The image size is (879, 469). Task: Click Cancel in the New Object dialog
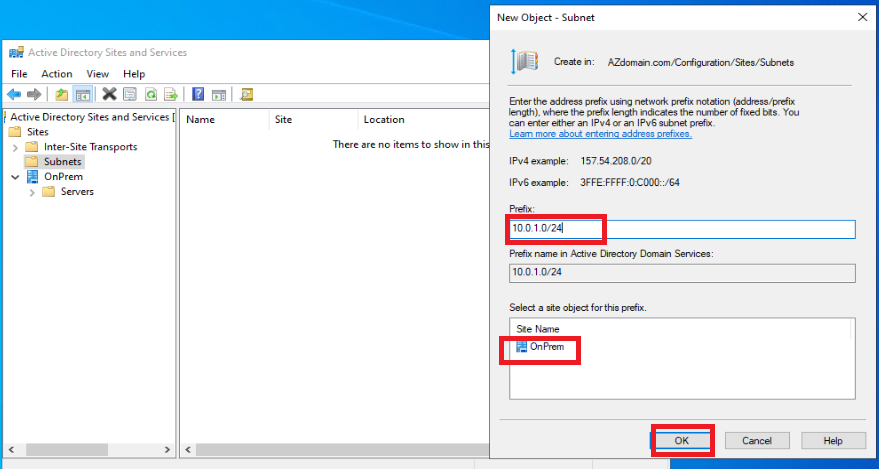coord(757,440)
